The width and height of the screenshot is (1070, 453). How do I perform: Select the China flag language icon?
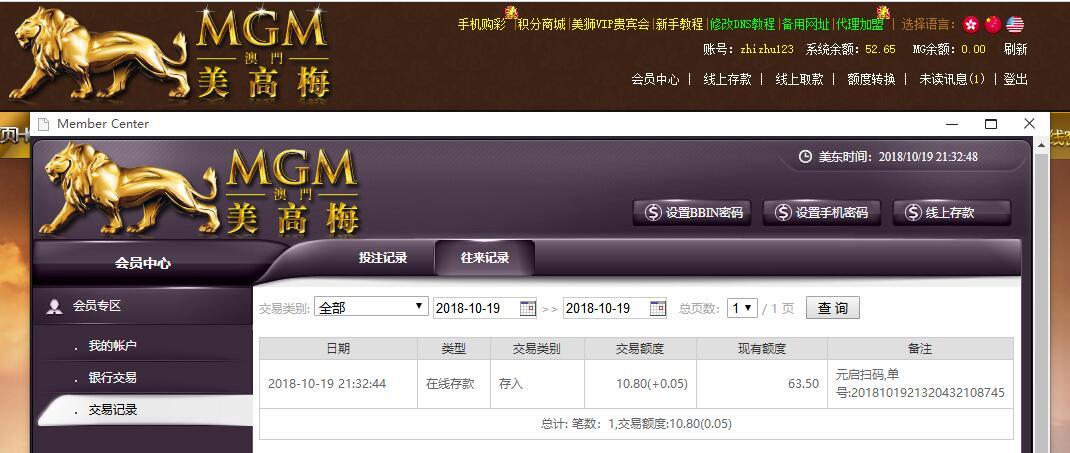993,25
